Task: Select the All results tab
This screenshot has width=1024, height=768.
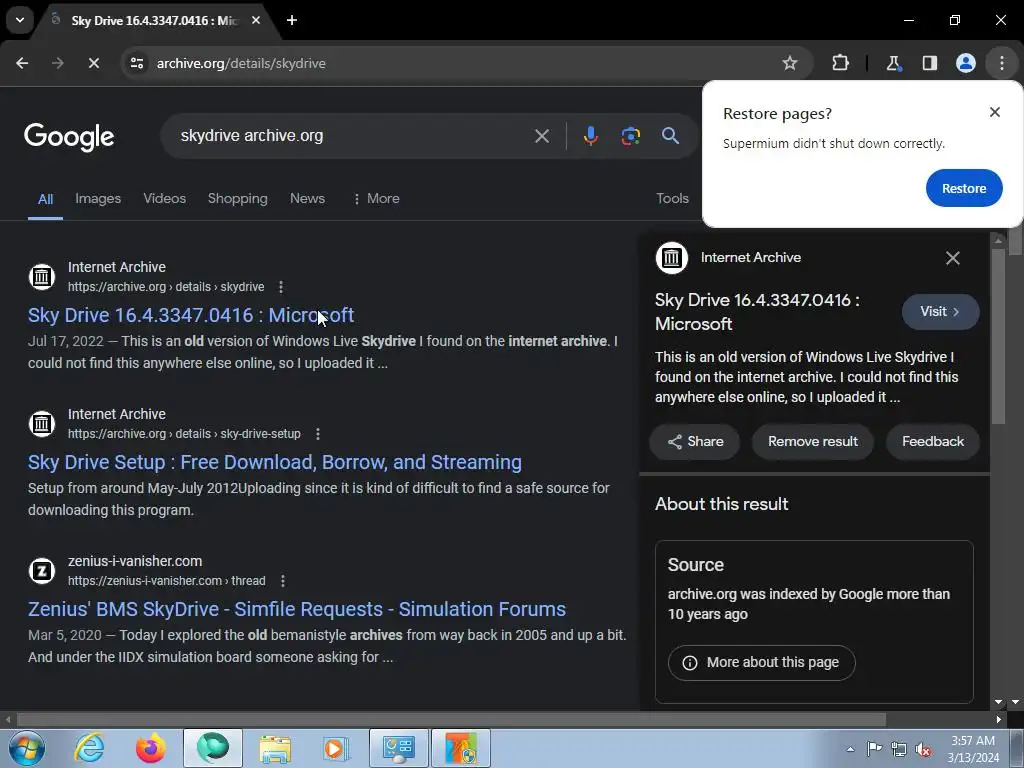Action: (45, 199)
